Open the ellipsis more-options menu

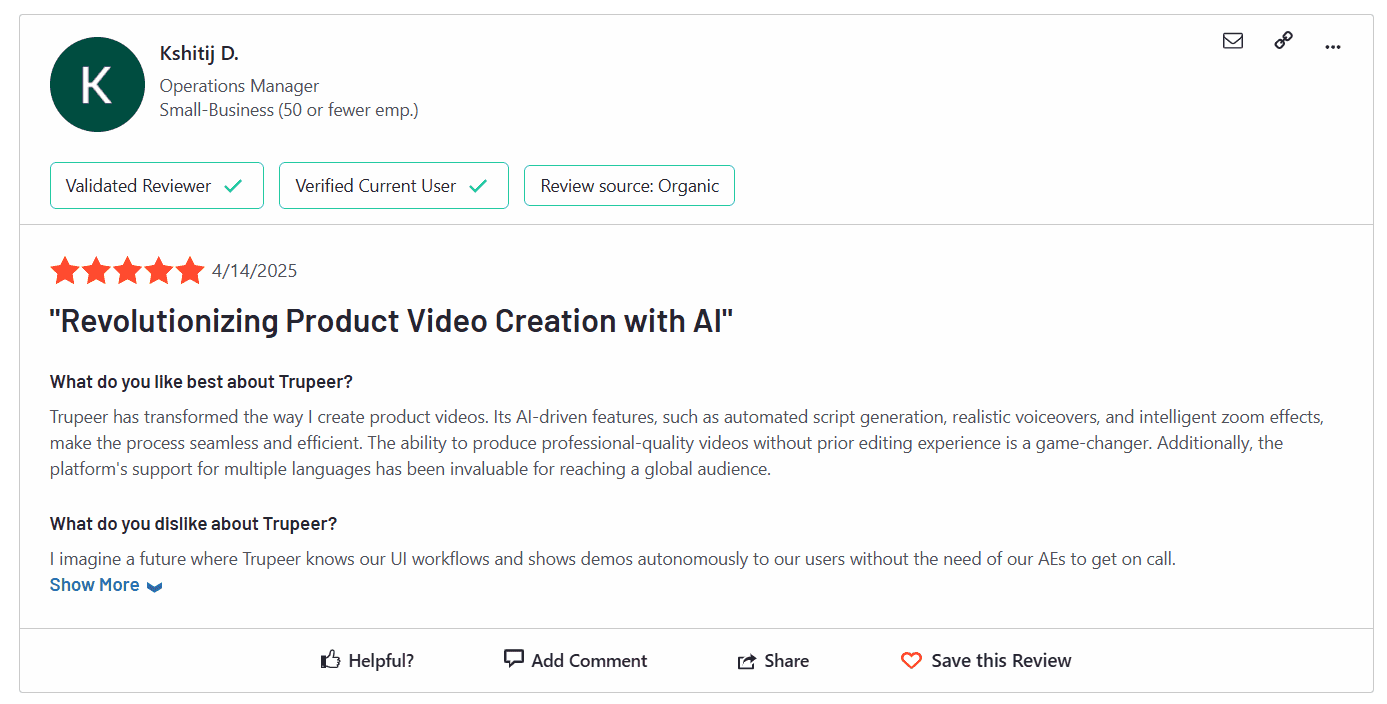point(1332,46)
